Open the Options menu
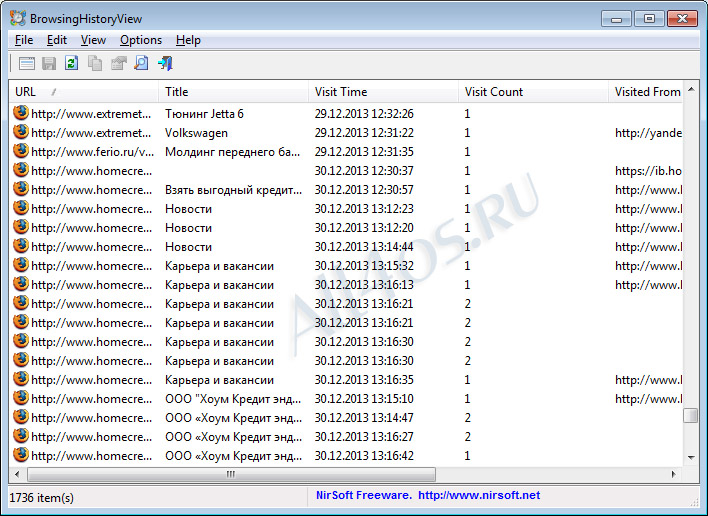 (x=141, y=40)
